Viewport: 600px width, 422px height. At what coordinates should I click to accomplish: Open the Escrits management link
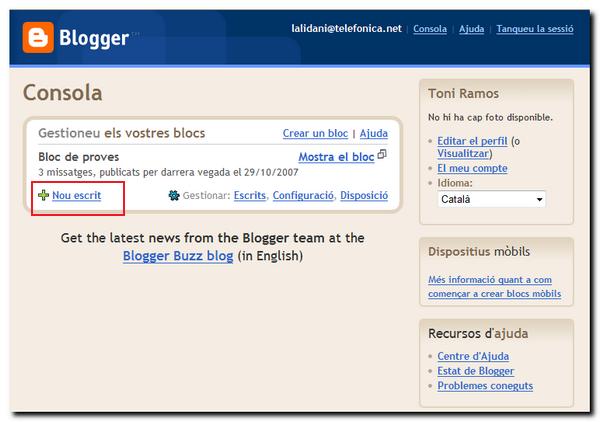(249, 195)
